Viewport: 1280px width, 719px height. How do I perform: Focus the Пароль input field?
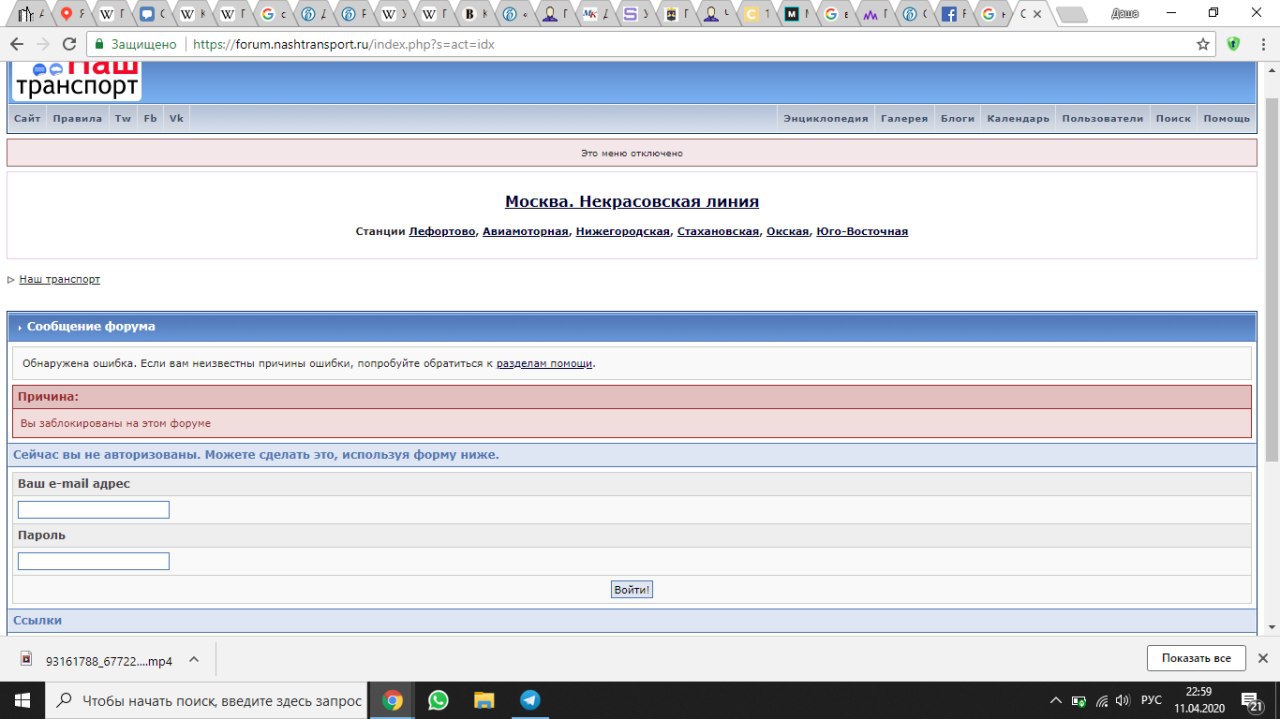coord(94,561)
